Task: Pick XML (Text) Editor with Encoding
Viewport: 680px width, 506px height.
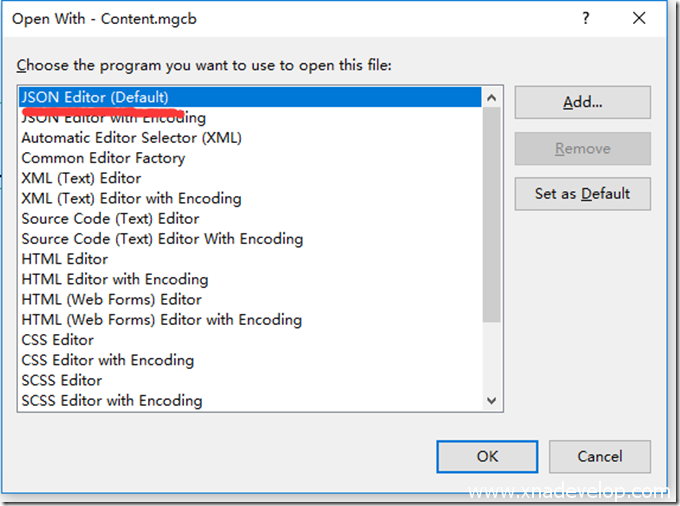Action: tap(131, 198)
